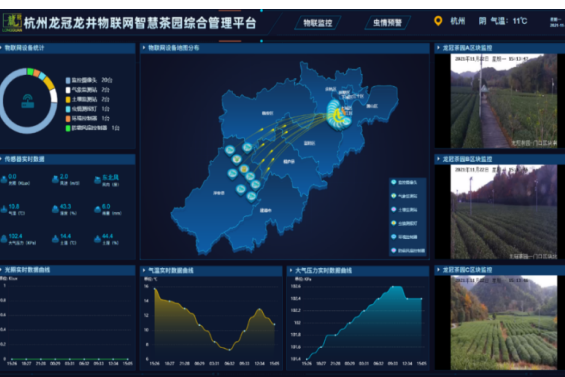
Task: Expand the 物联网设备统计 panel header triangle
Action: (1, 48)
